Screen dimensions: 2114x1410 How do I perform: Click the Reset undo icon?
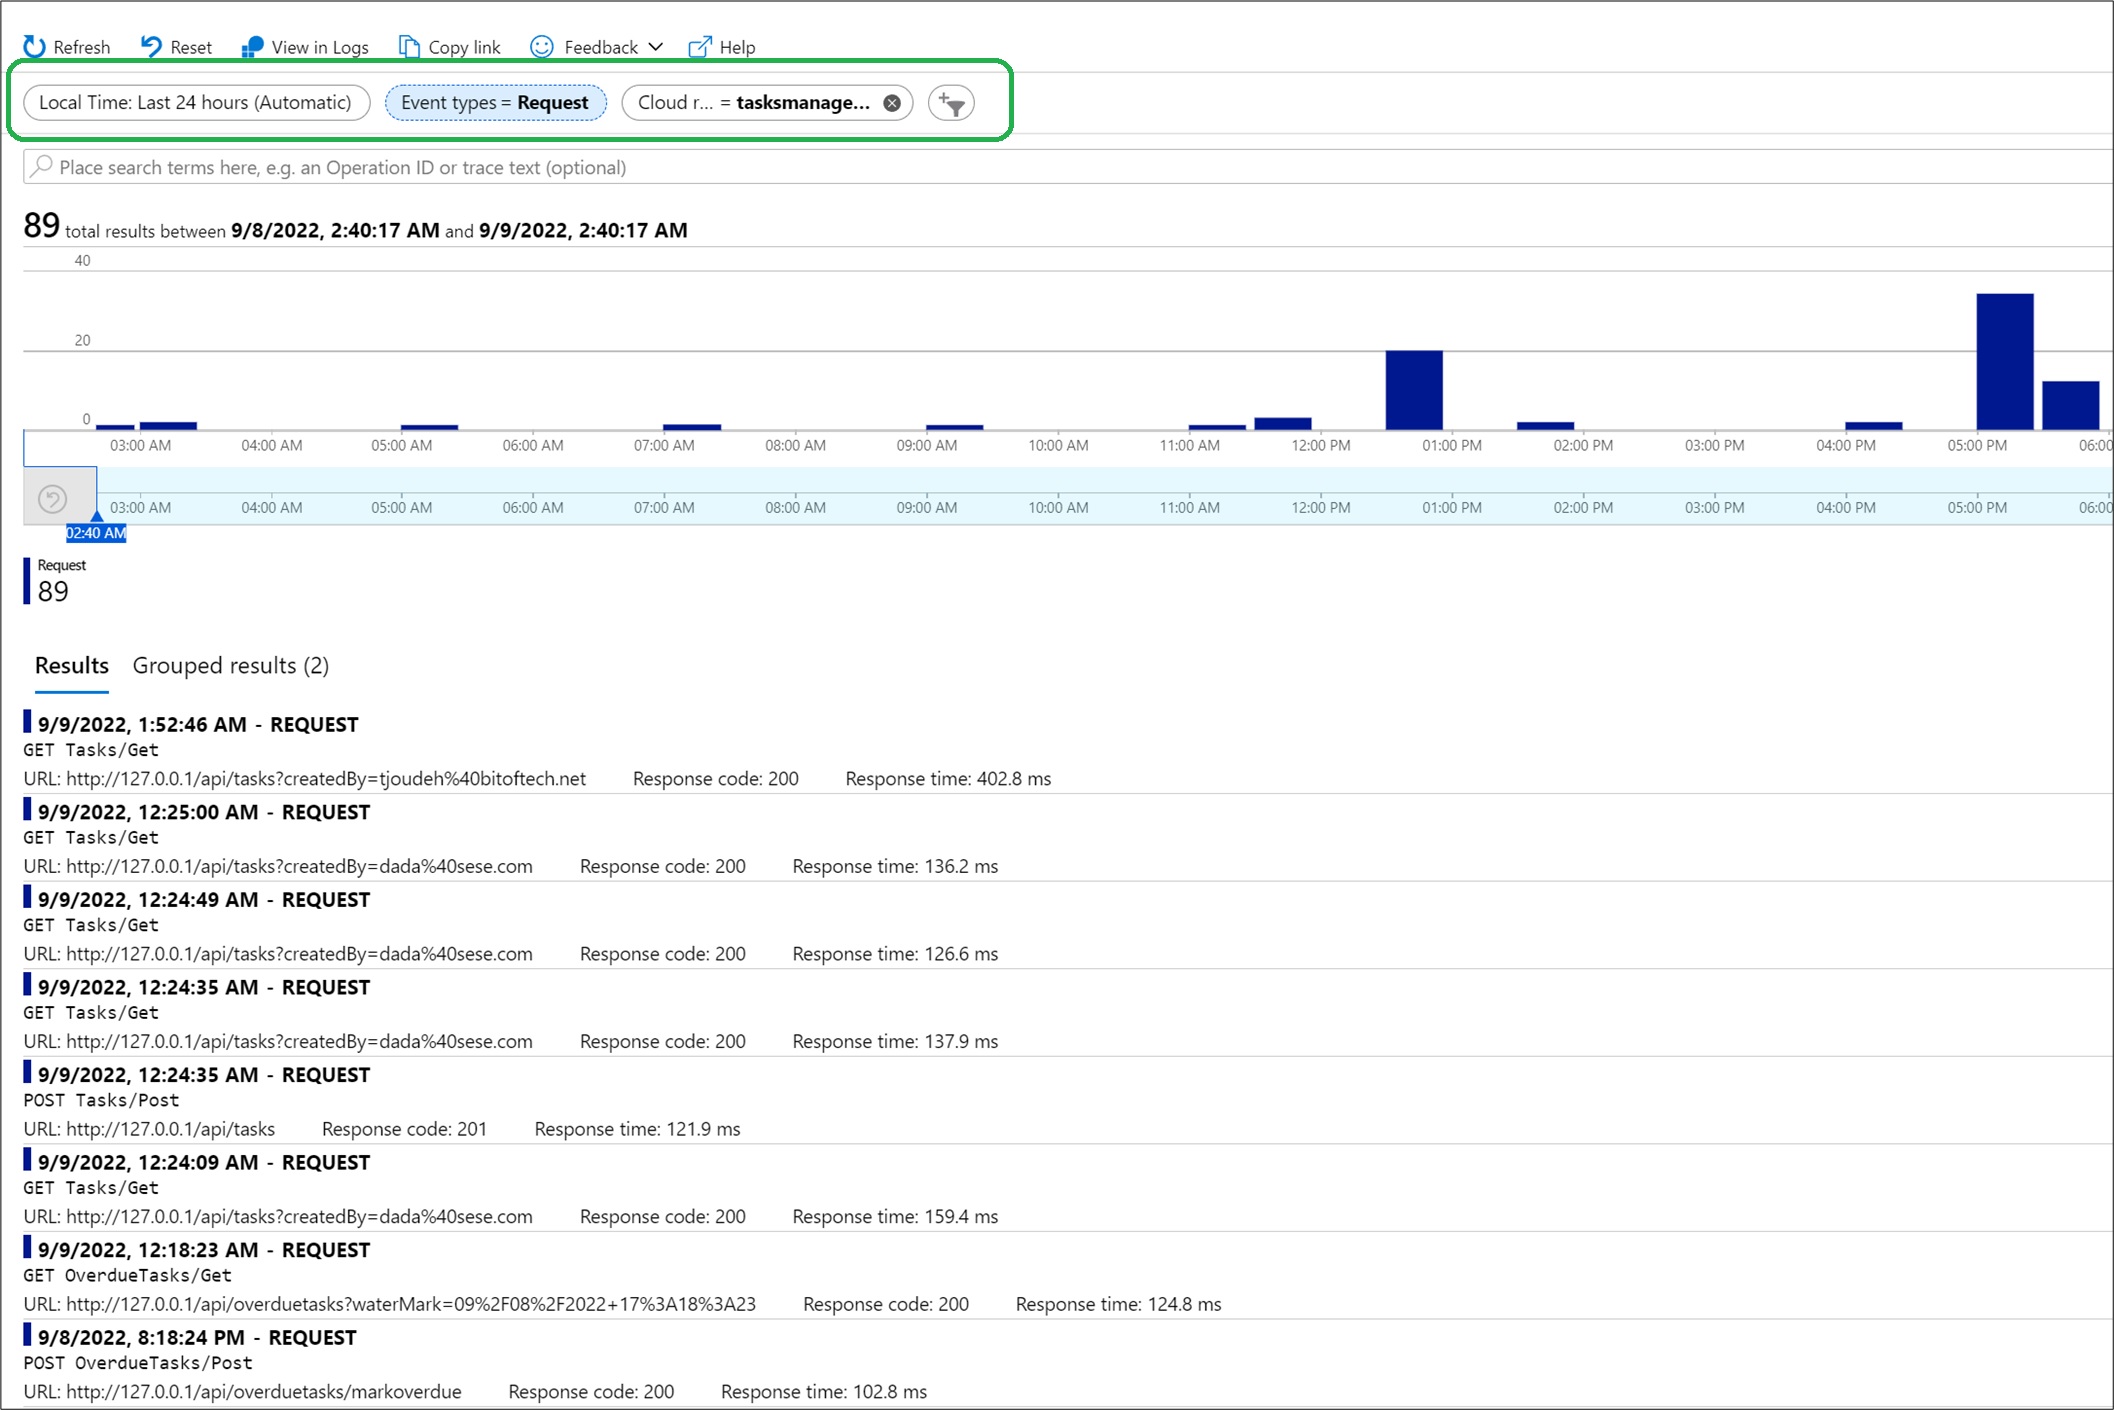[x=151, y=46]
